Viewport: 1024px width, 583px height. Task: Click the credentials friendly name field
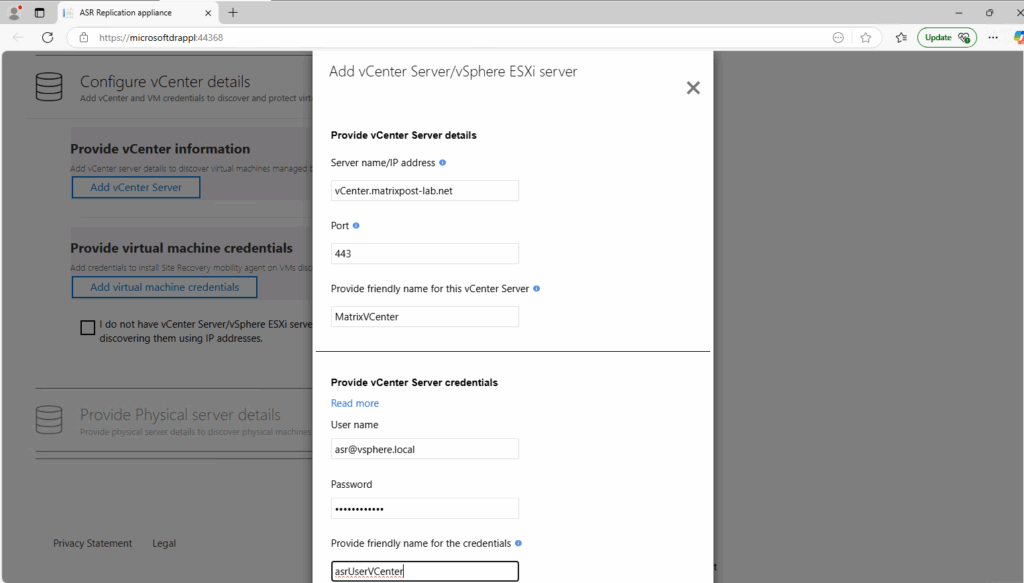[x=424, y=571]
